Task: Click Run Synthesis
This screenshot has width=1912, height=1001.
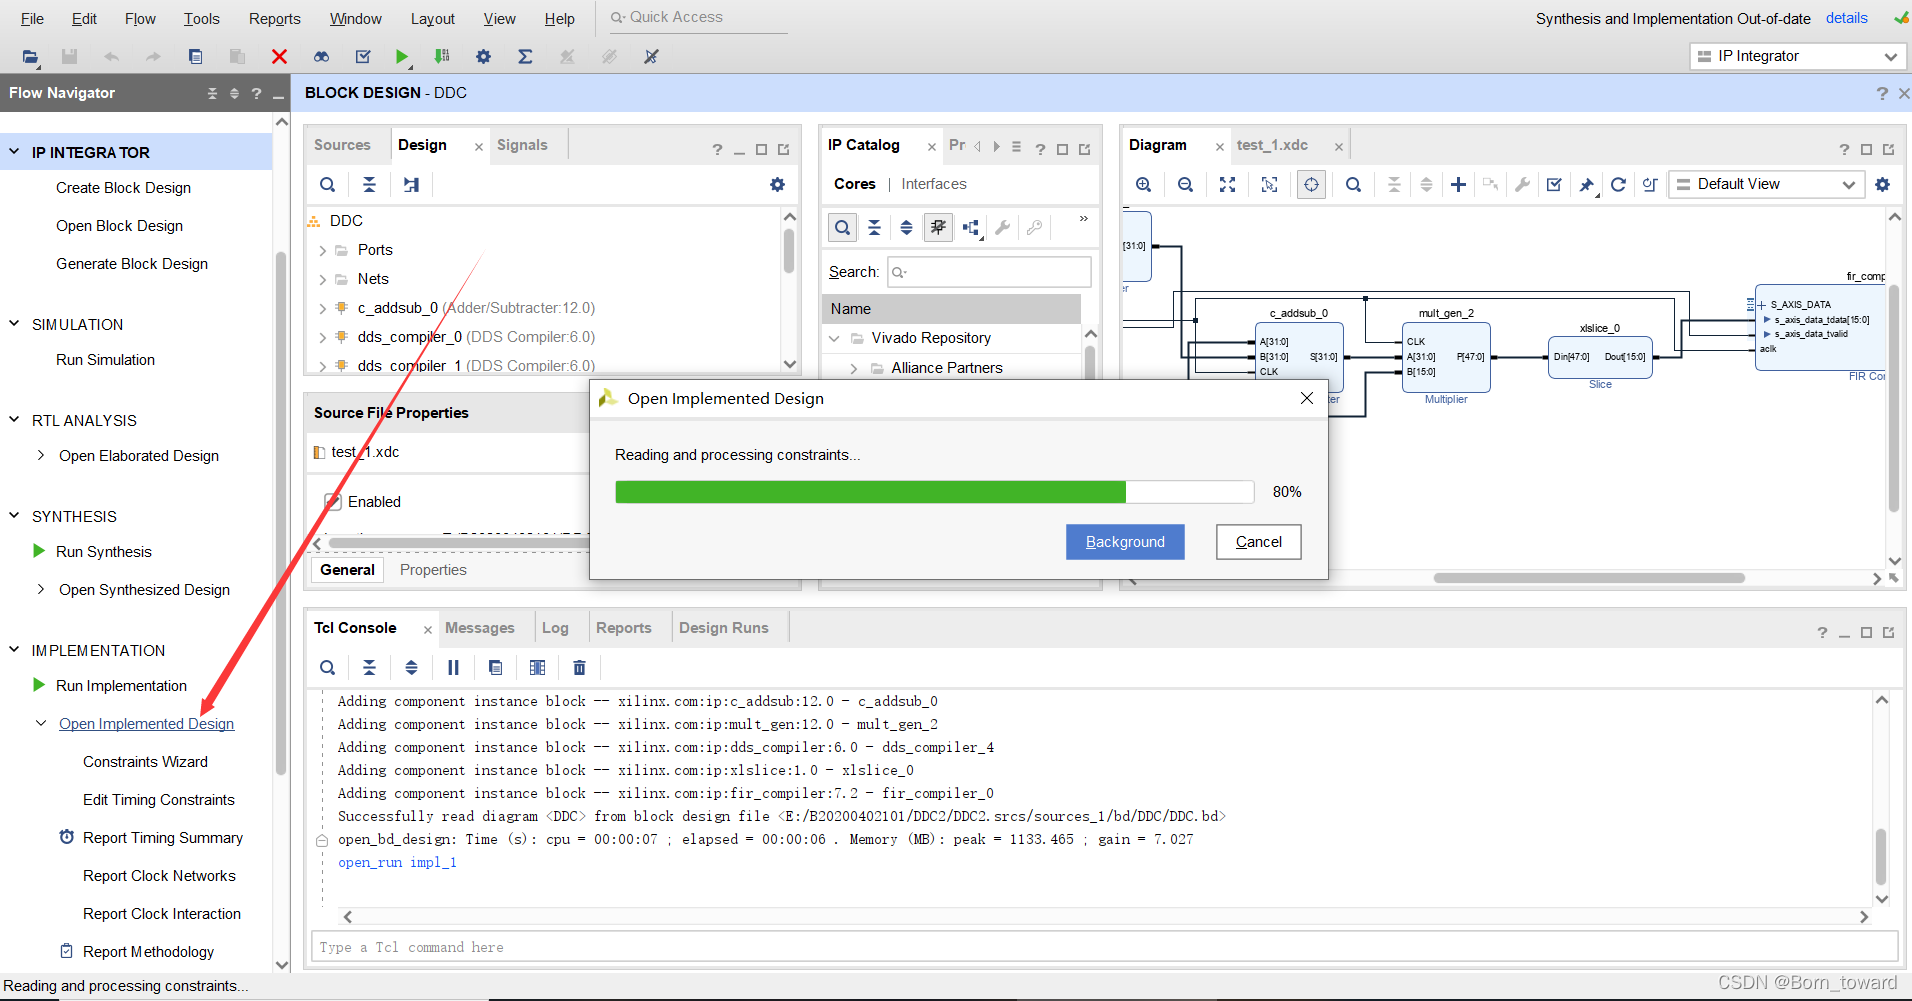Action: (104, 552)
